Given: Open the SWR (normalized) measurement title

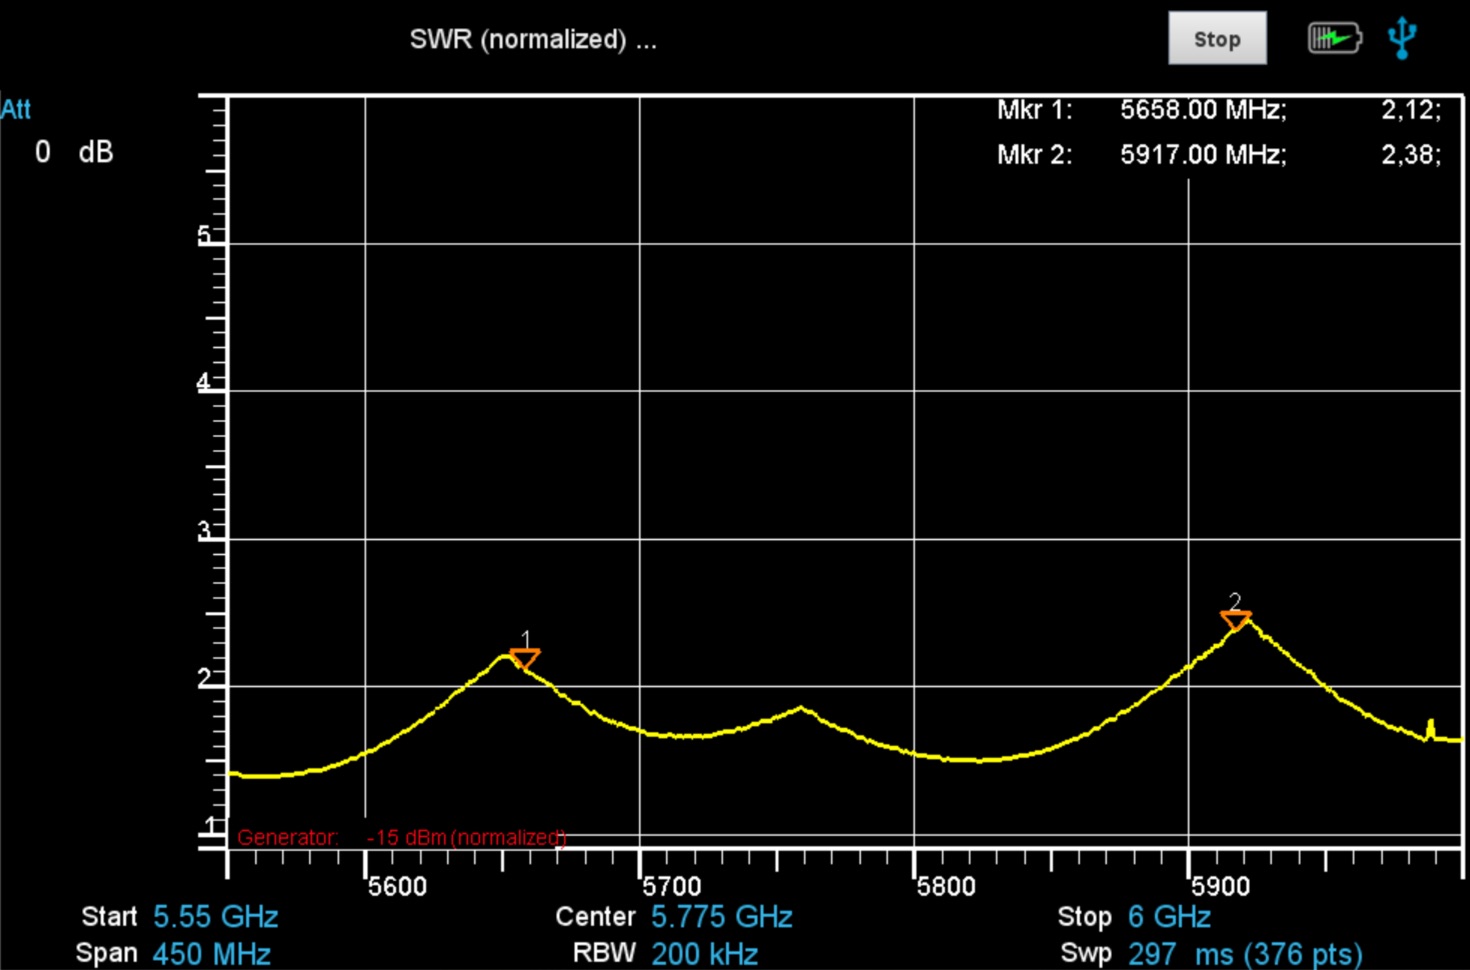Looking at the screenshot, I should [x=532, y=40].
